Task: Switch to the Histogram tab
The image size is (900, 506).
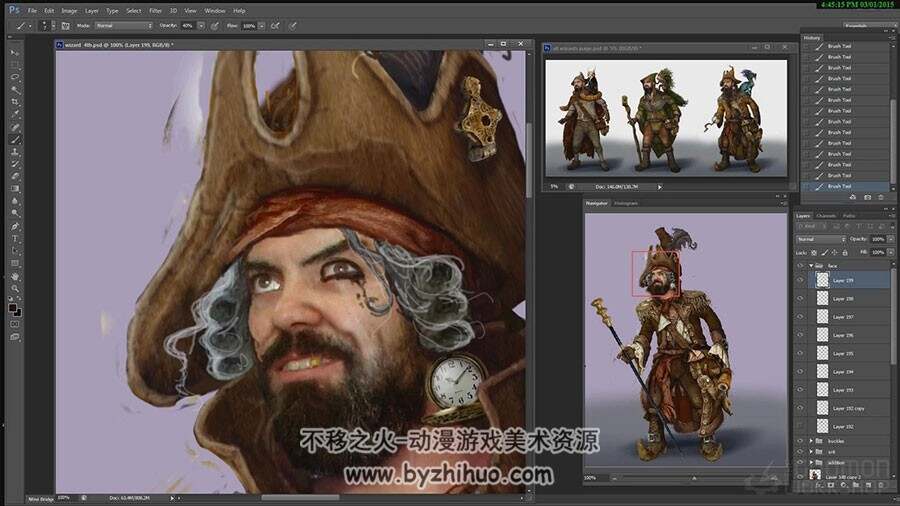Action: 626,203
